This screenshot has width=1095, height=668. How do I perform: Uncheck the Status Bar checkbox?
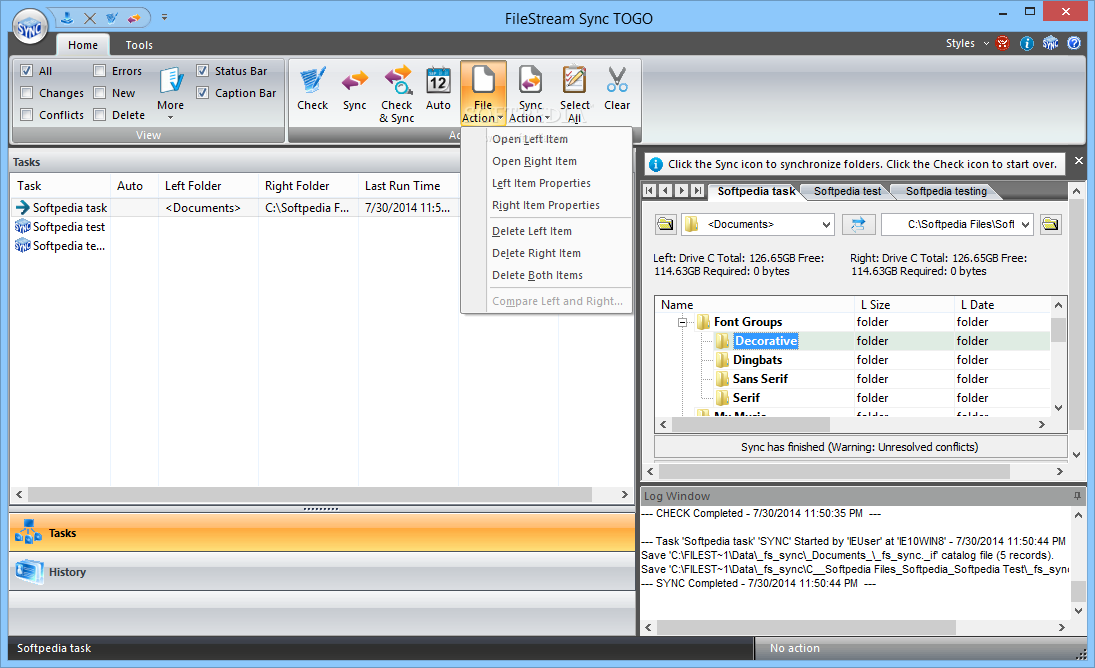[x=203, y=70]
